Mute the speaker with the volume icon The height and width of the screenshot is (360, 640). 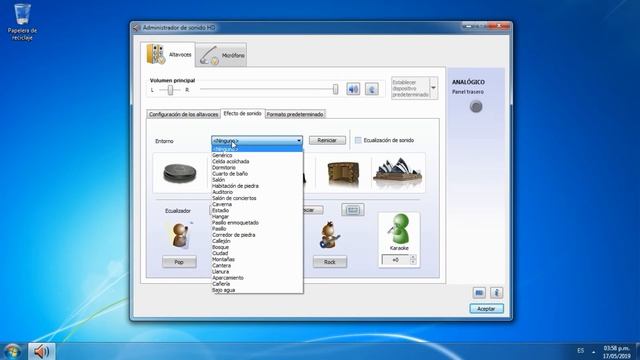click(x=353, y=89)
